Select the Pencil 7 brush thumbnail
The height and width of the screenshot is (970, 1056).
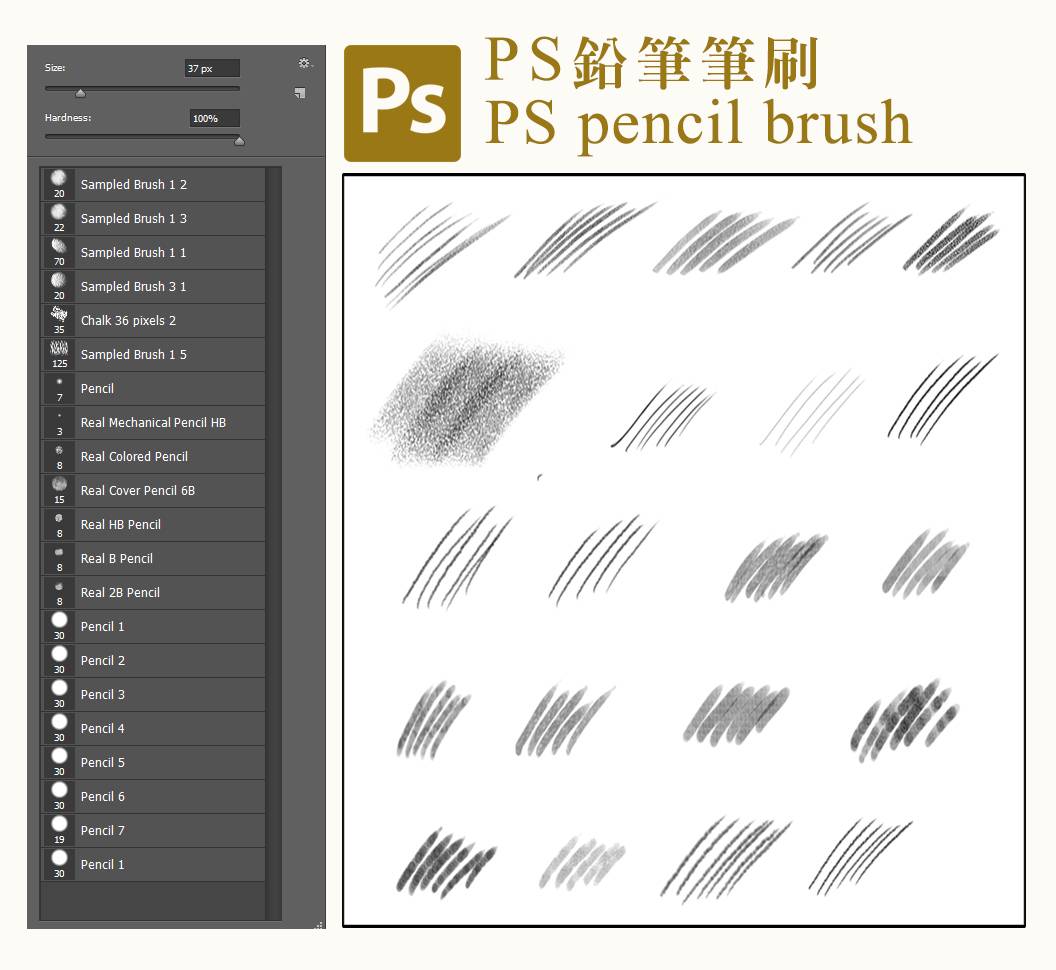coord(59,831)
